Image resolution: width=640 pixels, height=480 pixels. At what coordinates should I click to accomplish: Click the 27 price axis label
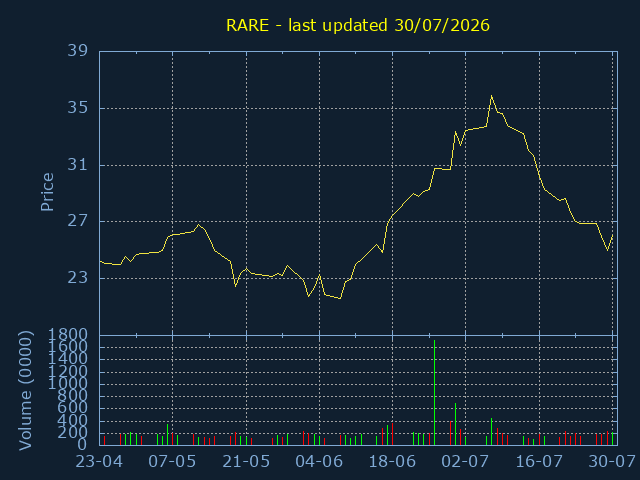[x=77, y=221]
